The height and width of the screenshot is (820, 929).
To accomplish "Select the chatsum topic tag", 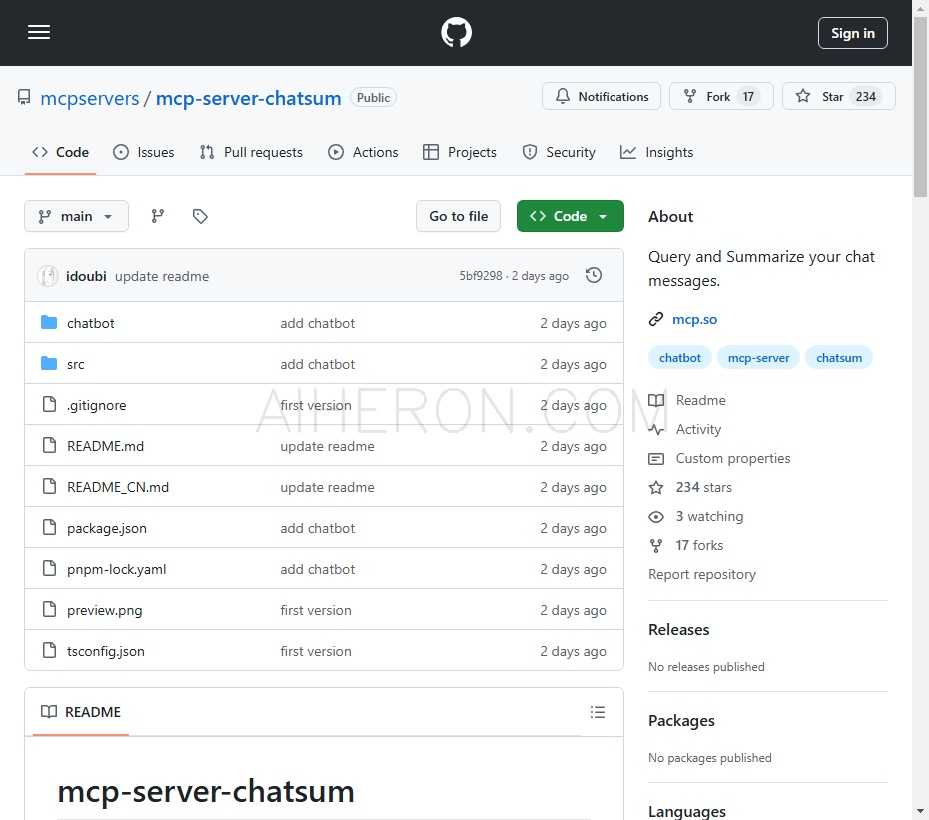I will click(x=839, y=358).
